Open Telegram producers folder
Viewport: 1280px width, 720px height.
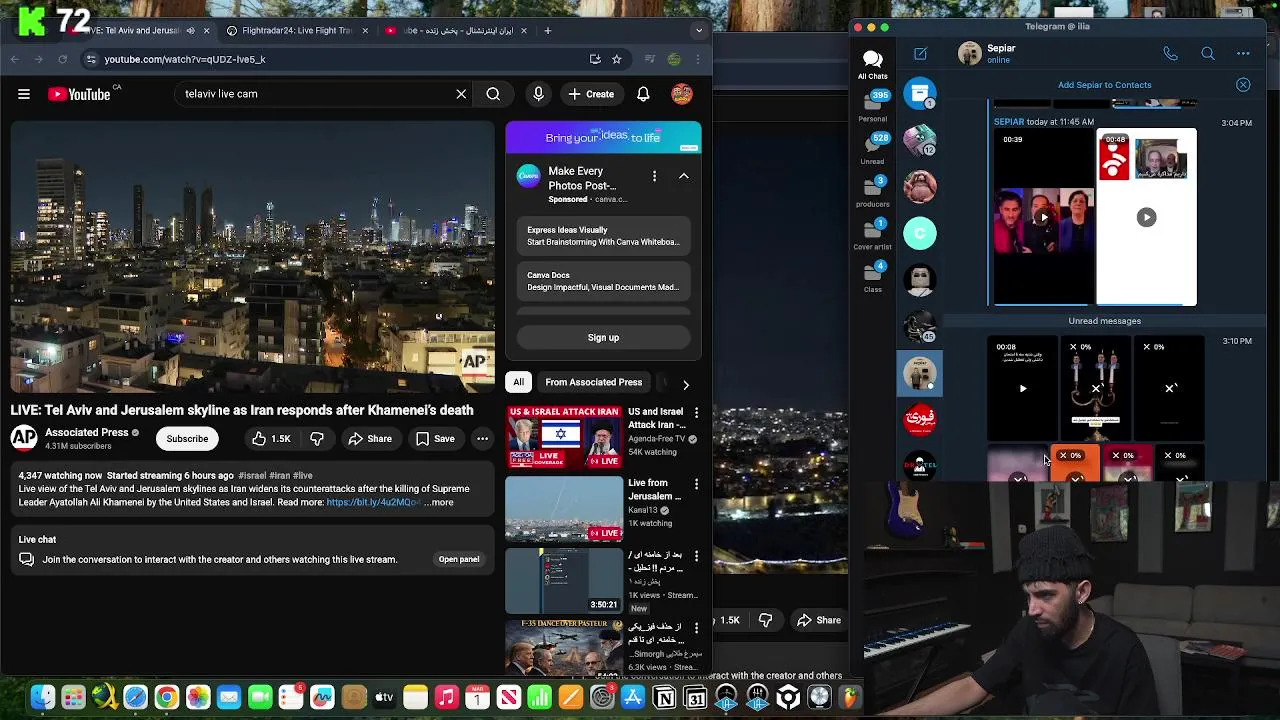(872, 191)
